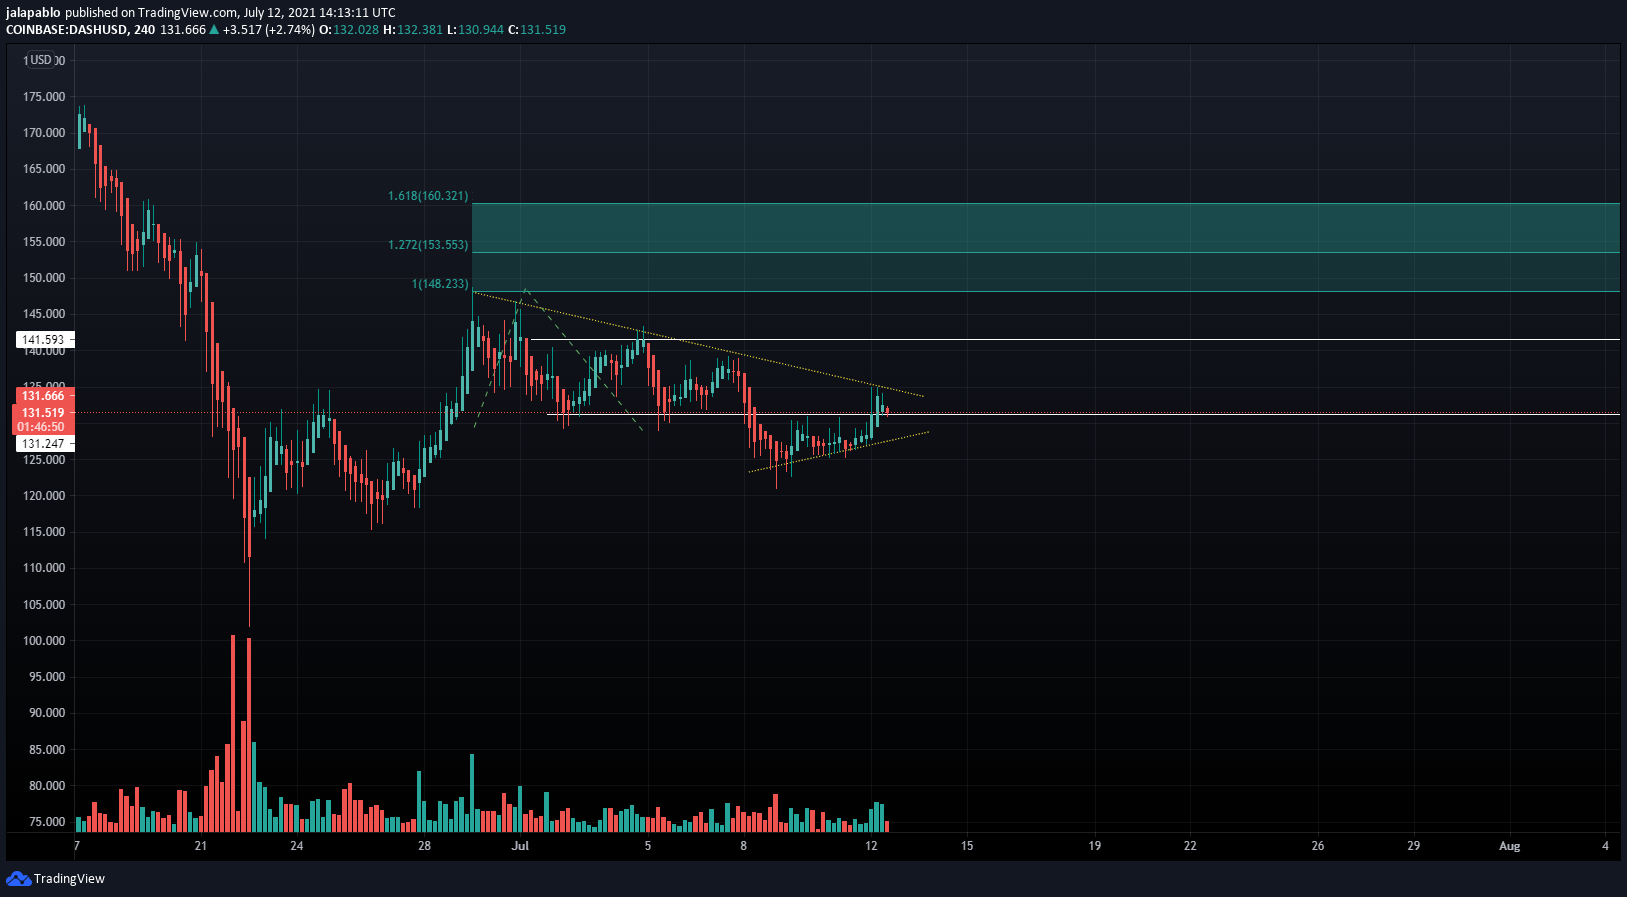Click the 1(148.233) Fibonacci label
1627x897 pixels.
(x=440, y=284)
